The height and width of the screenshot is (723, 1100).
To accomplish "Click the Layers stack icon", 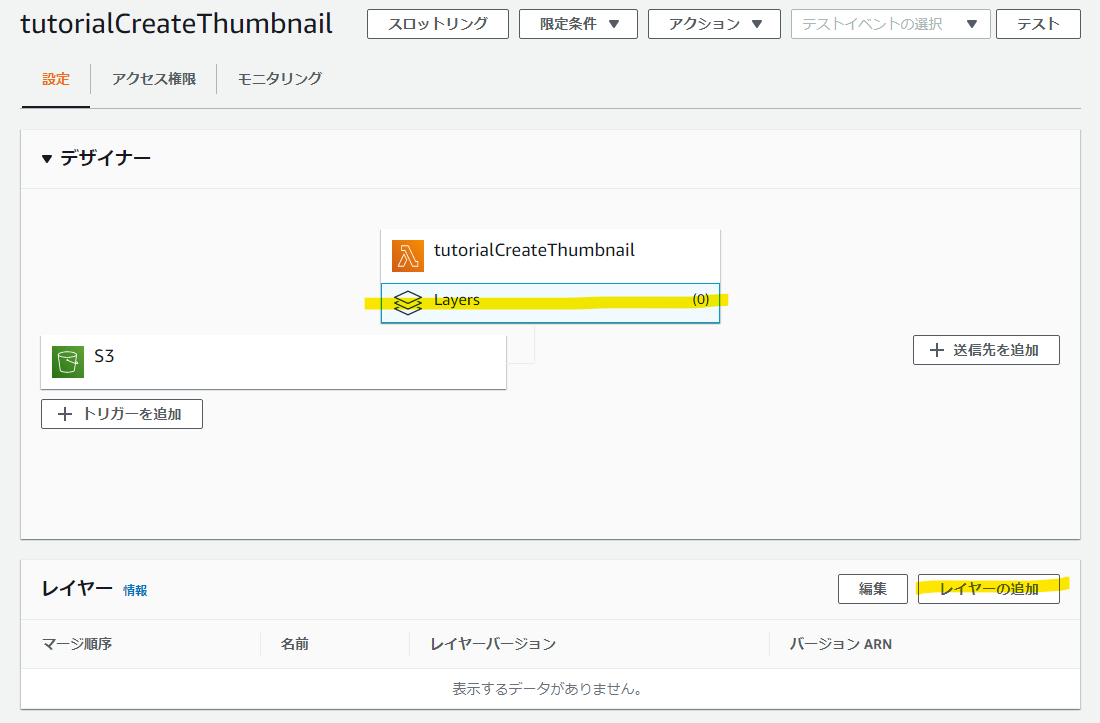I will [x=408, y=302].
